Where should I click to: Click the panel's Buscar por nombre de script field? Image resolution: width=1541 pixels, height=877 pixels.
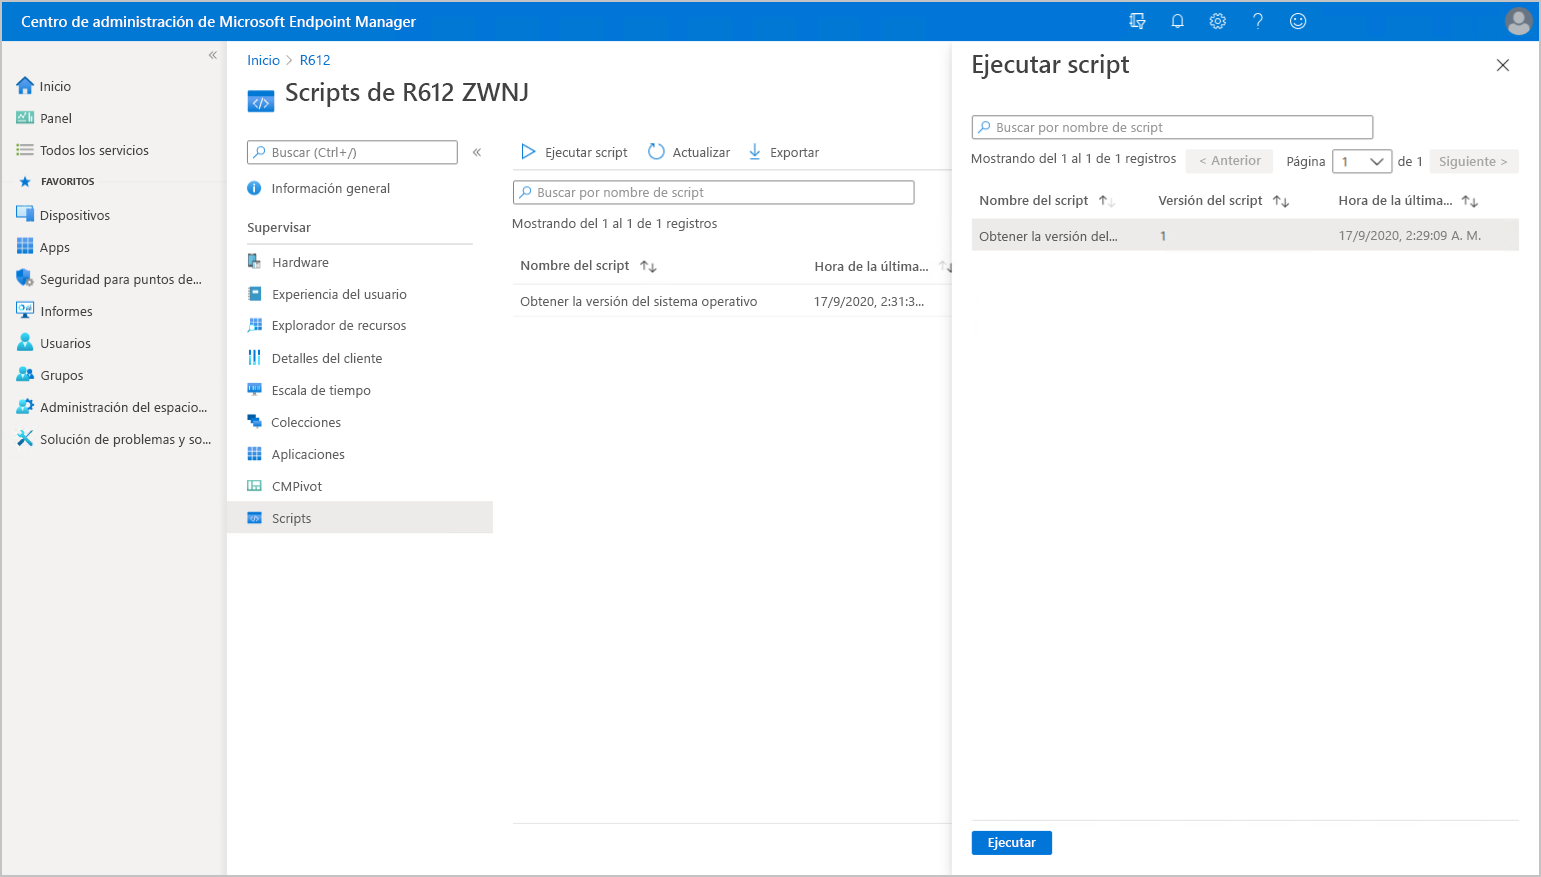click(x=1172, y=127)
